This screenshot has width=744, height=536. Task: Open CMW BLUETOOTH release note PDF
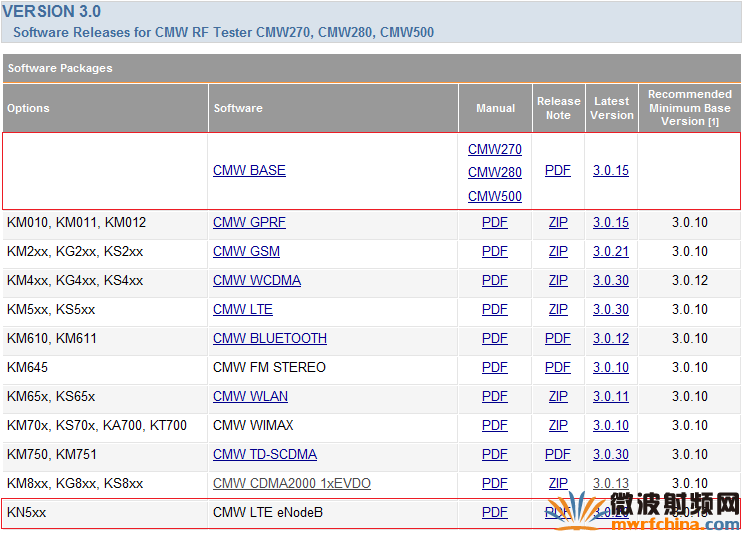[x=558, y=338]
